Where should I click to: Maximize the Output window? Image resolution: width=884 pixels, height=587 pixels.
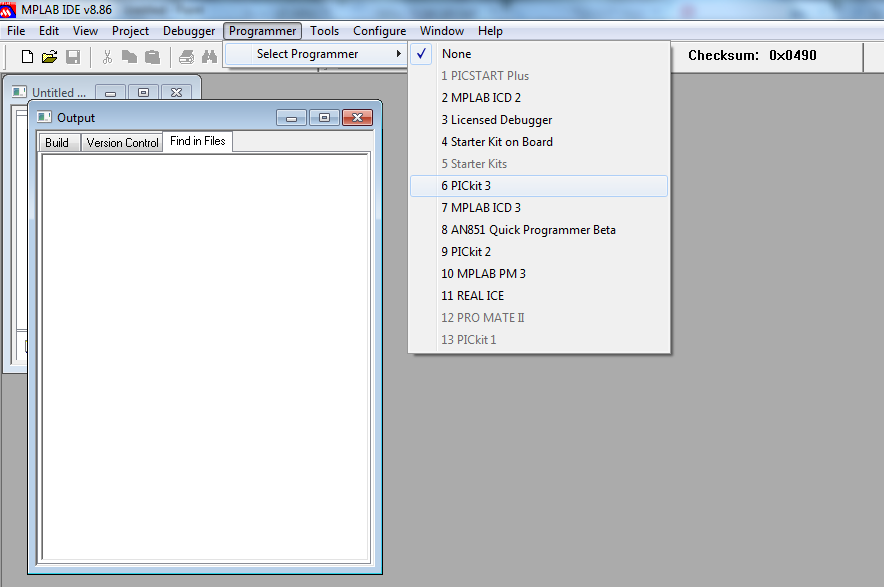(324, 118)
